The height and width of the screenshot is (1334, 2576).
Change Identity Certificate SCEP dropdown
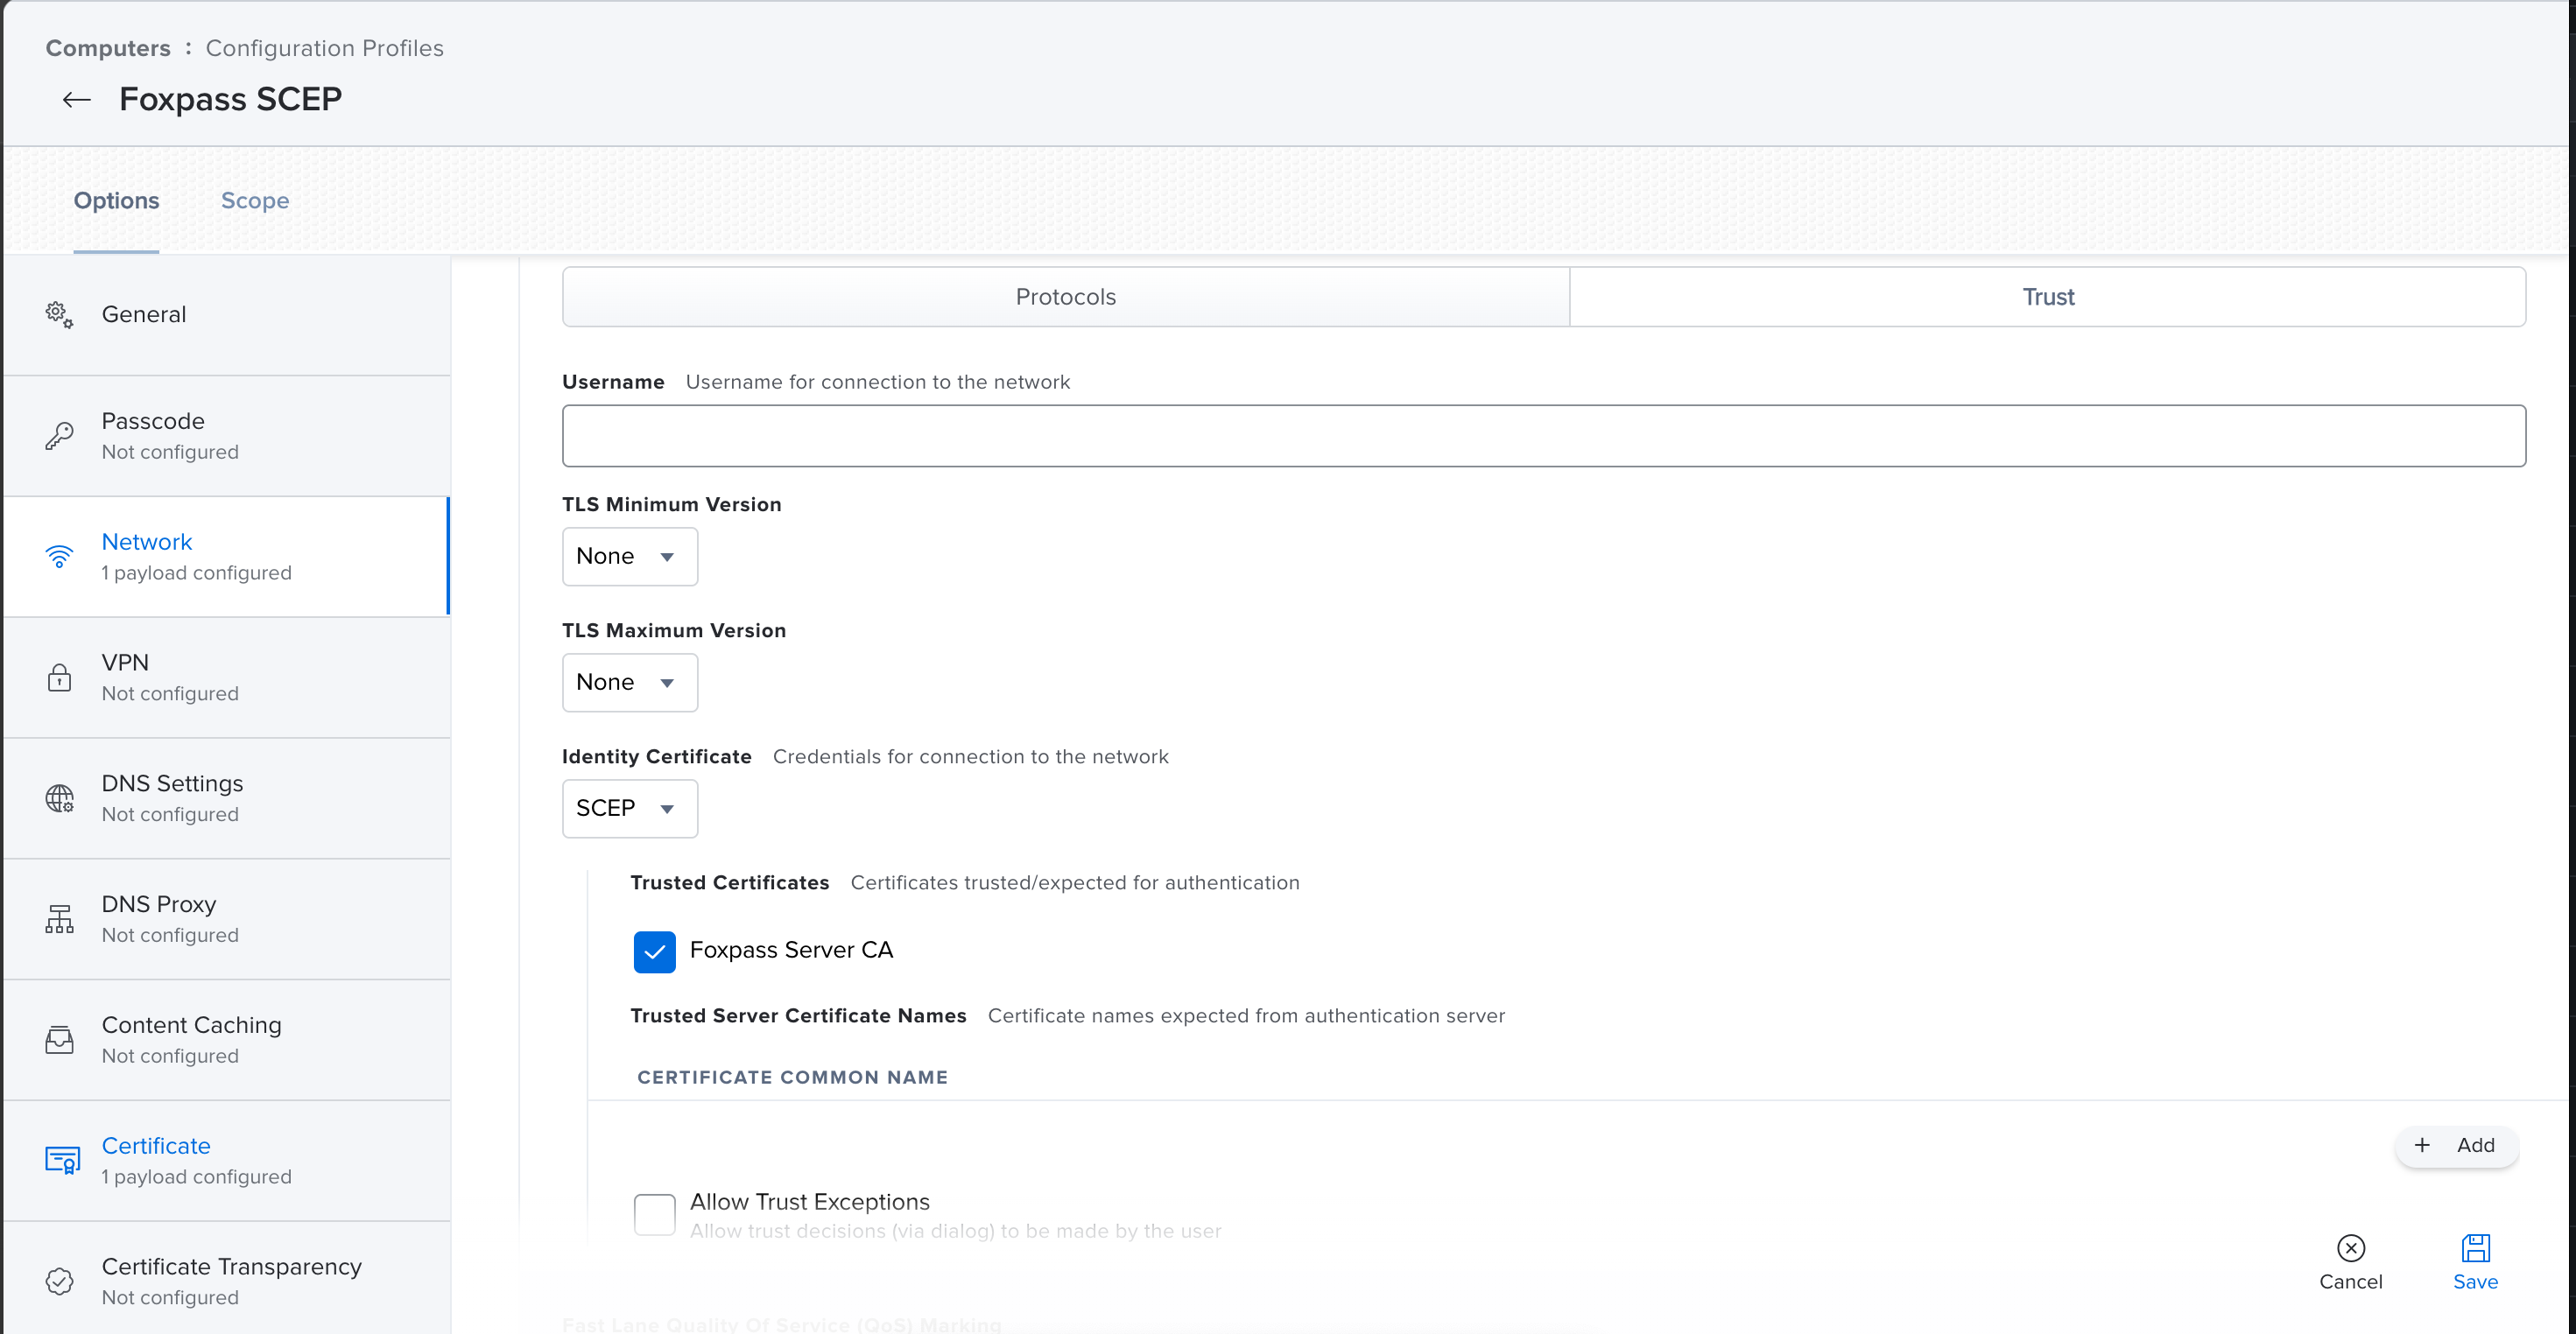(x=629, y=808)
